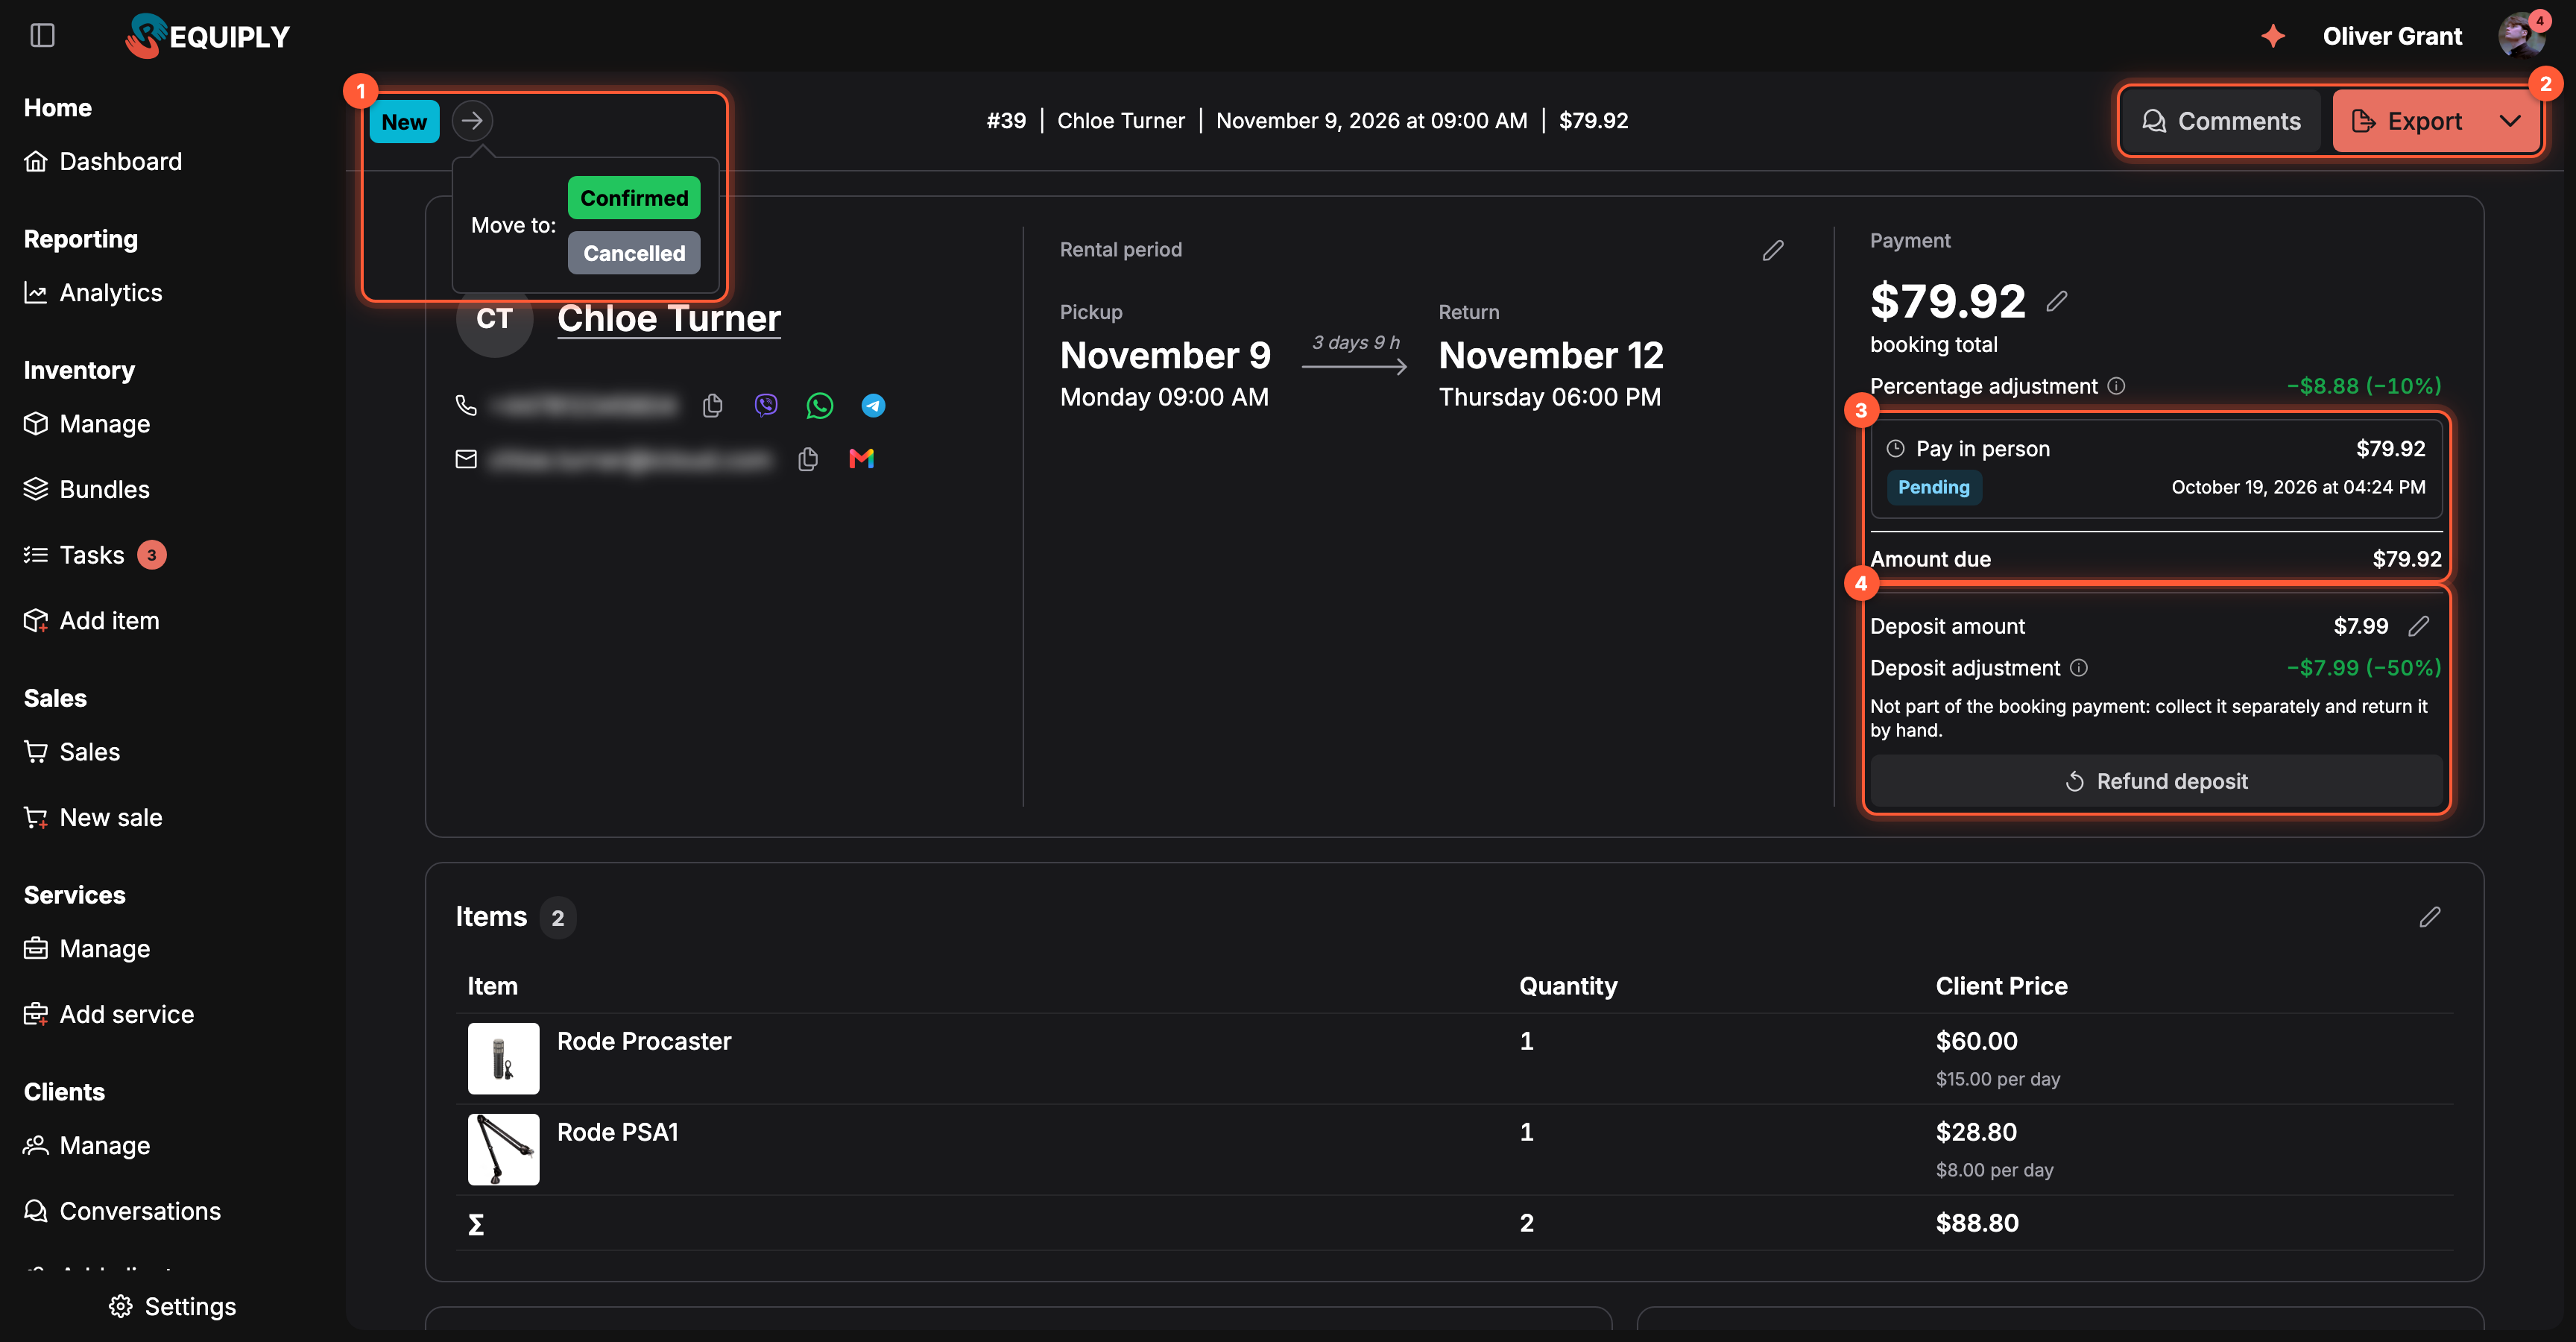Open Bundles in the sidebar
This screenshot has height=1342, width=2576.
(87, 489)
